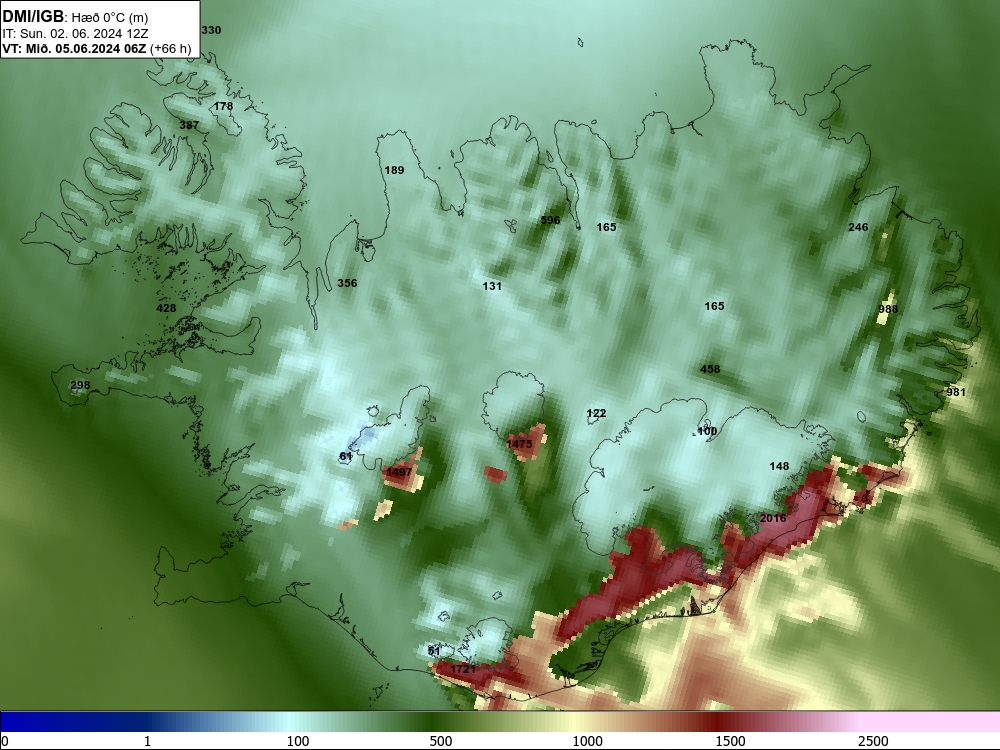Click the 988 value in the east

pos(888,309)
